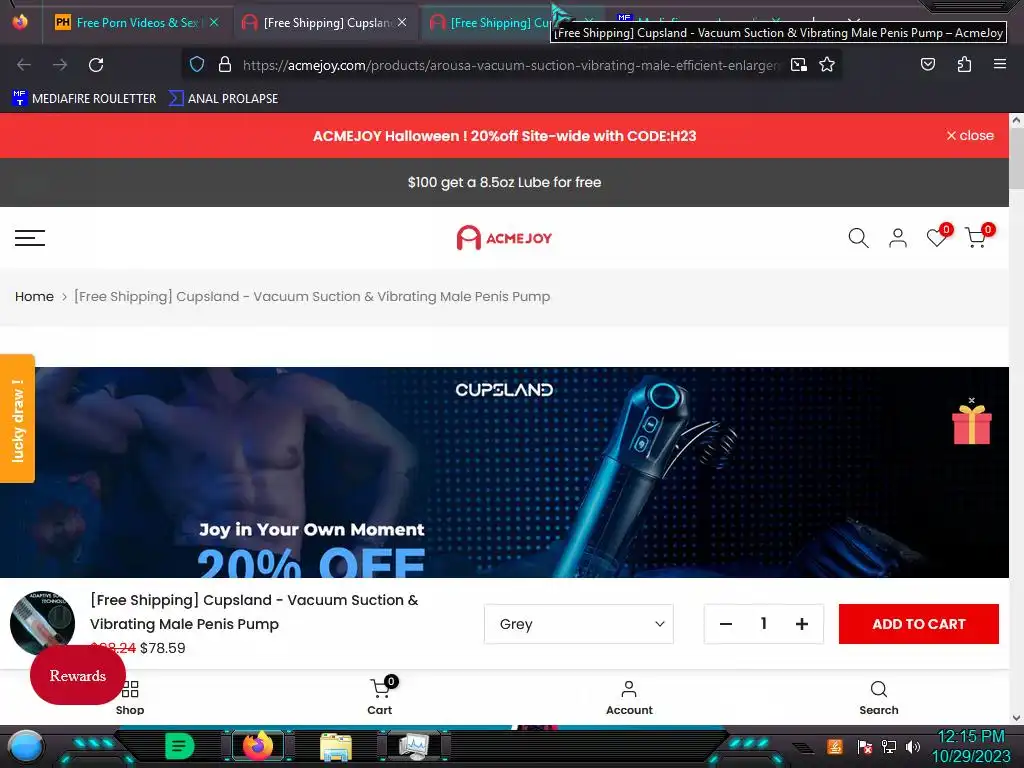Screen dimensions: 1024x768
Task: Reload the current page
Action: point(96,65)
